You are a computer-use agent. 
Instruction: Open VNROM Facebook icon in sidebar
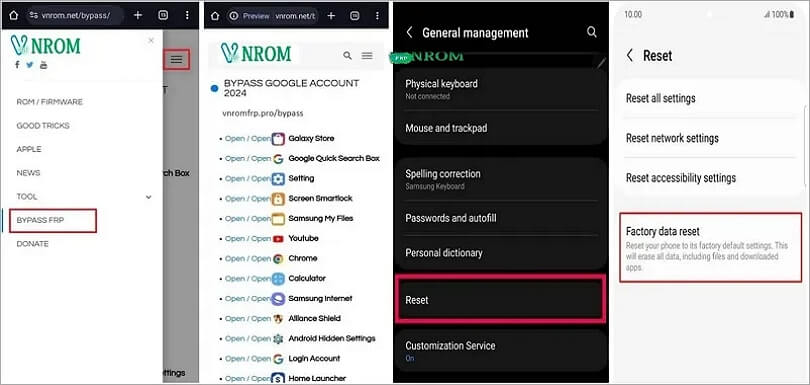[x=18, y=65]
